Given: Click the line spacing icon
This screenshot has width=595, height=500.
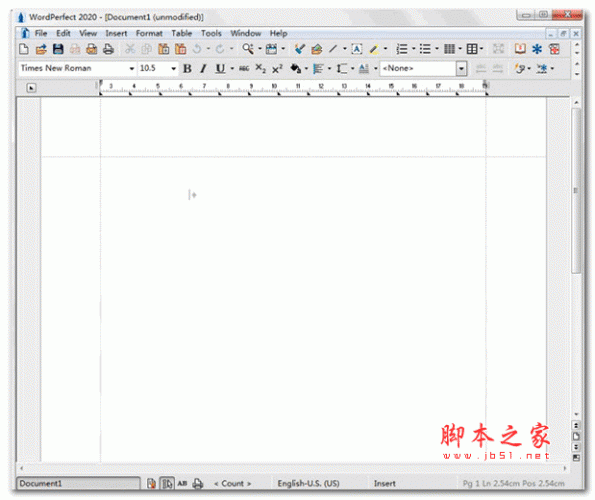Looking at the screenshot, I should click(x=342, y=69).
